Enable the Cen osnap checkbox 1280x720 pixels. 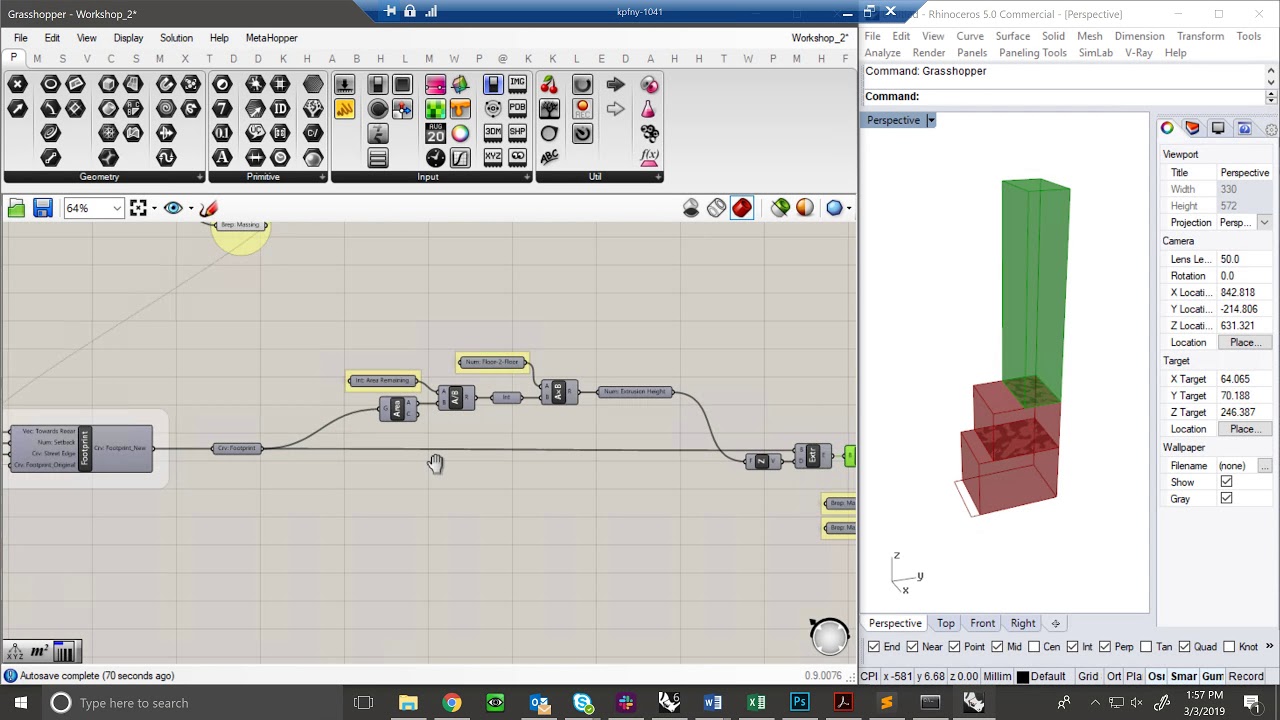1033,647
